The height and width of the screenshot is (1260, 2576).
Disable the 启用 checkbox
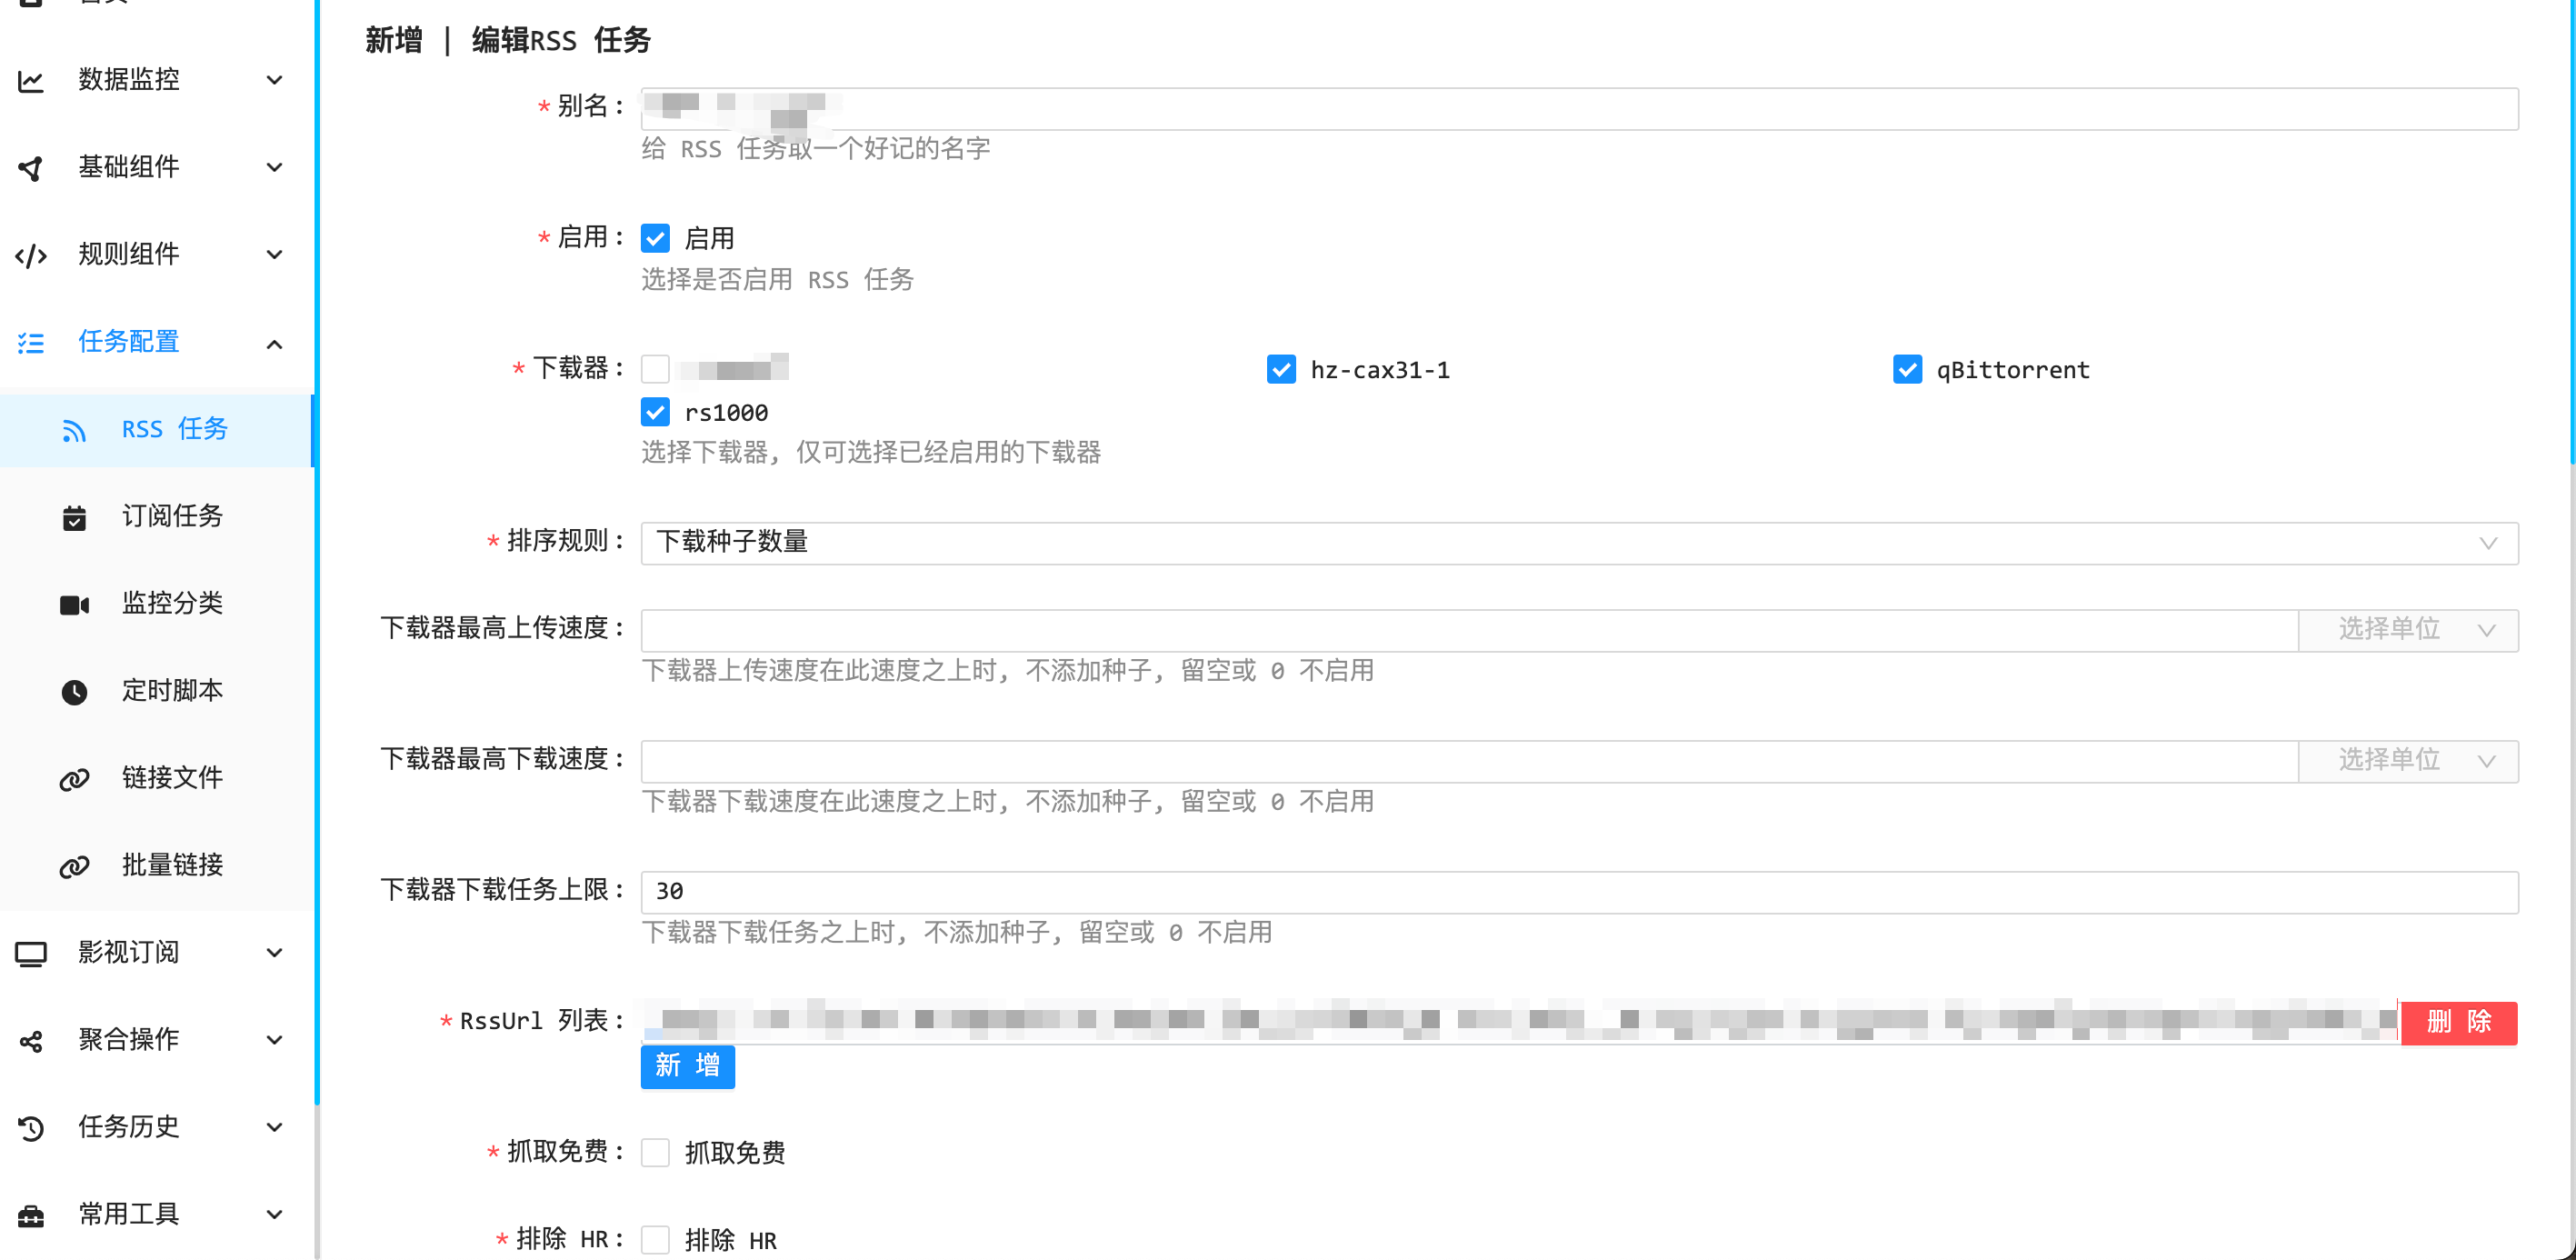[656, 237]
